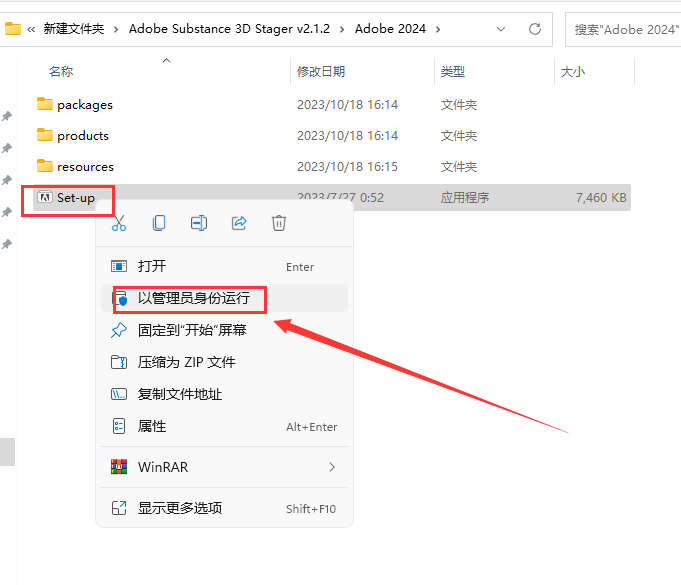Click the breadcrumb overflow double-chevron
Image resolution: width=681 pixels, height=585 pixels.
tap(31, 30)
